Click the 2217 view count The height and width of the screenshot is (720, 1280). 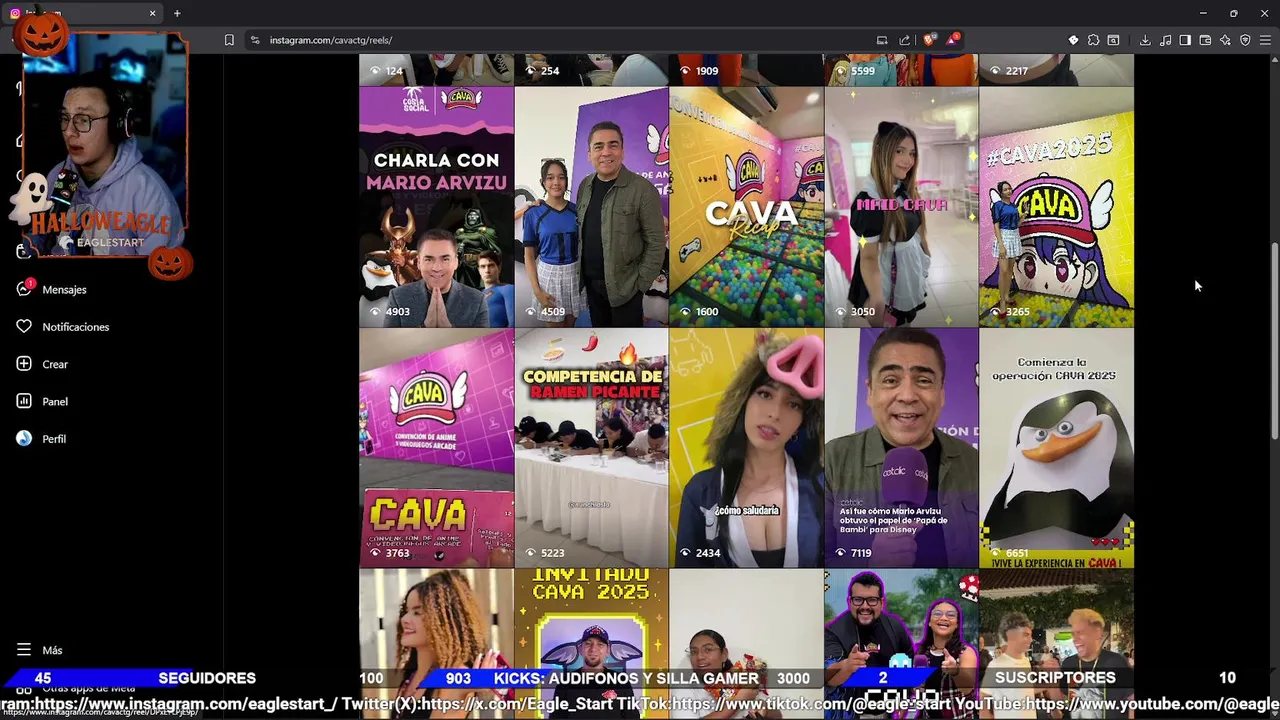1017,71
